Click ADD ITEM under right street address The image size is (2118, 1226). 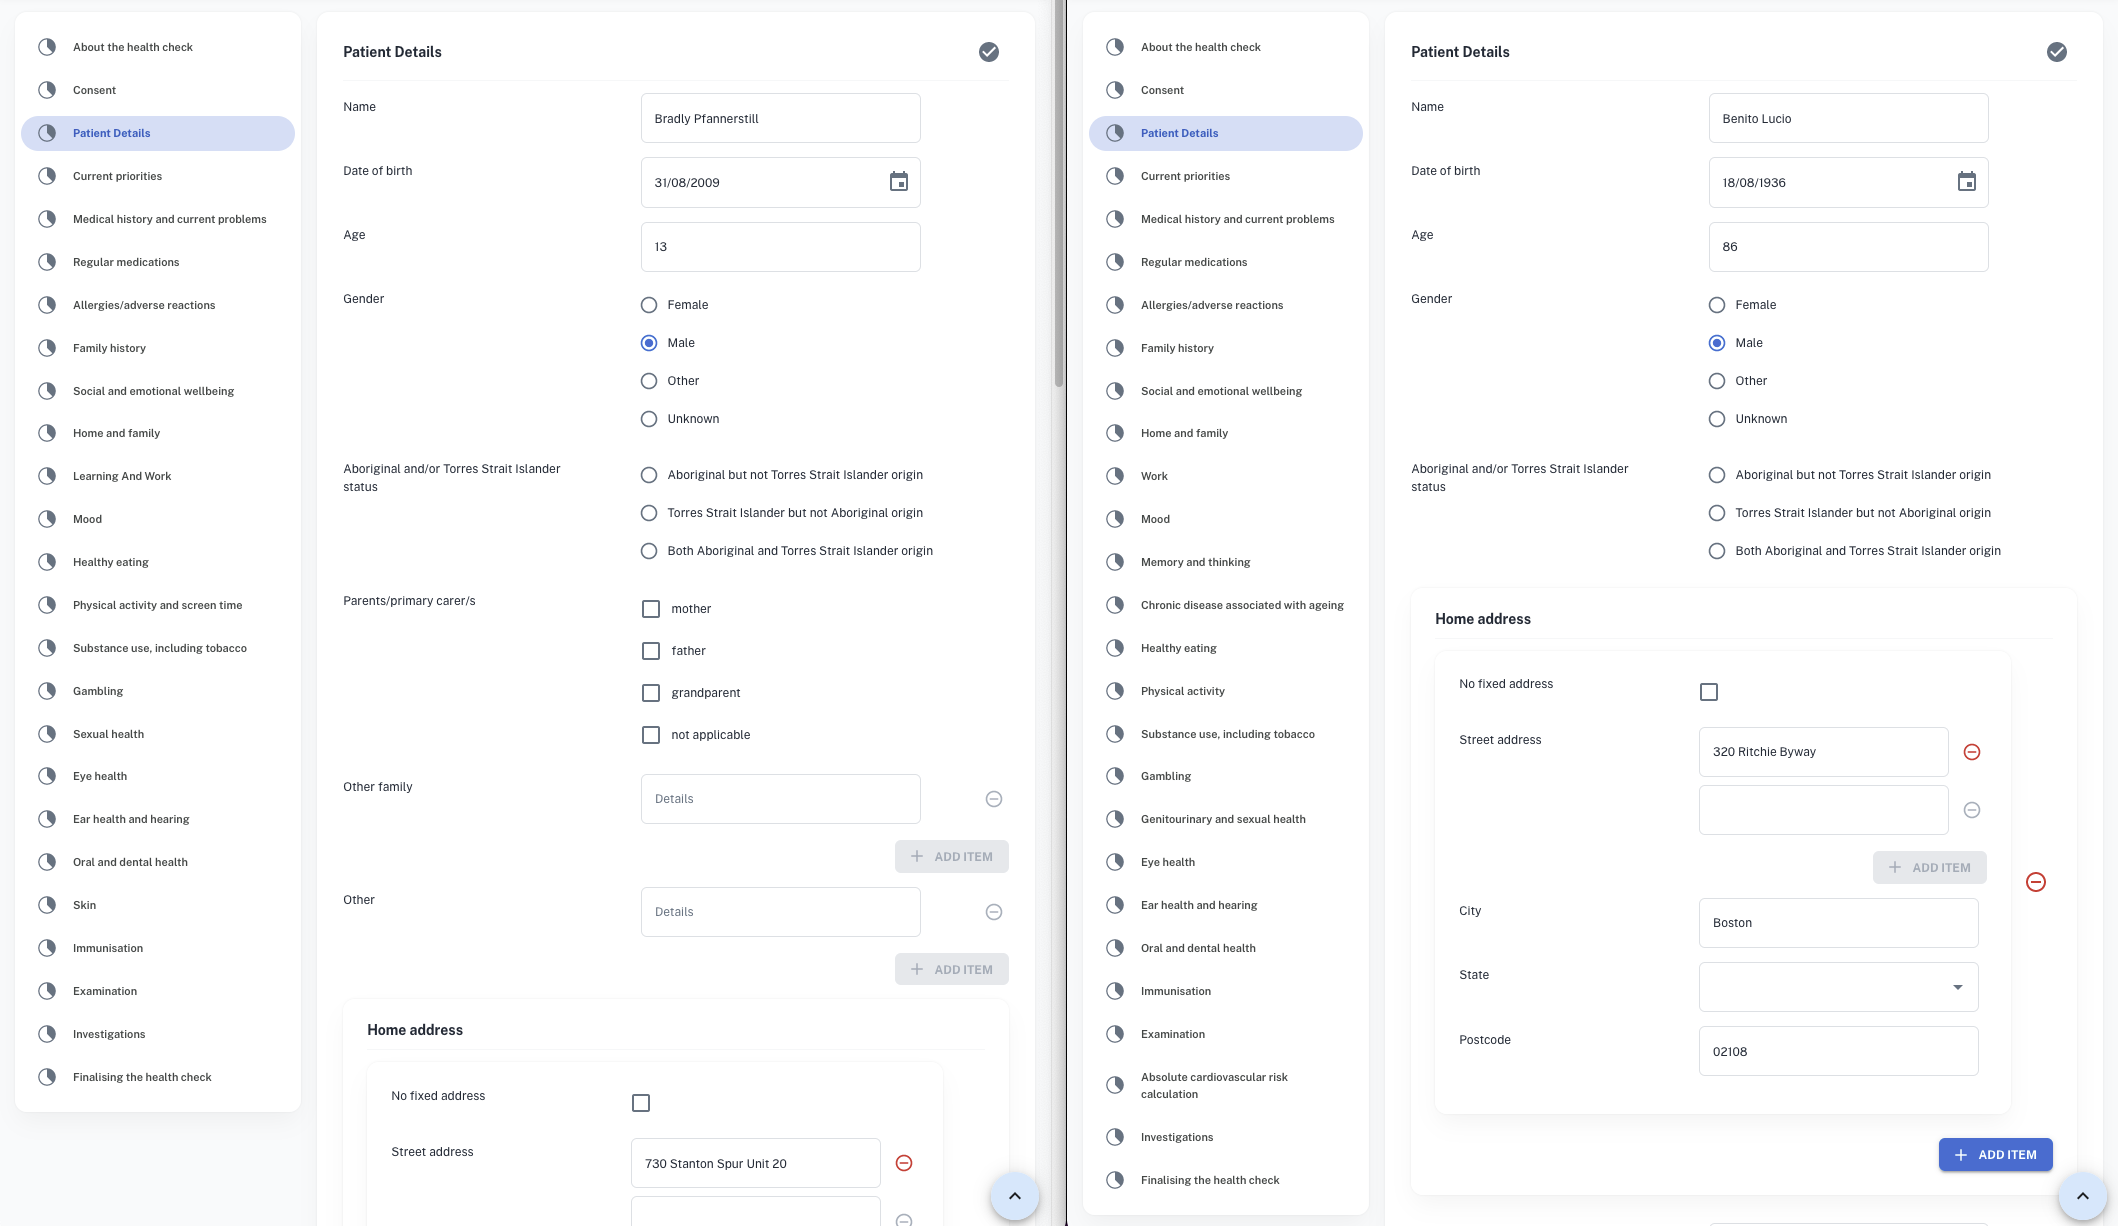click(x=1929, y=868)
